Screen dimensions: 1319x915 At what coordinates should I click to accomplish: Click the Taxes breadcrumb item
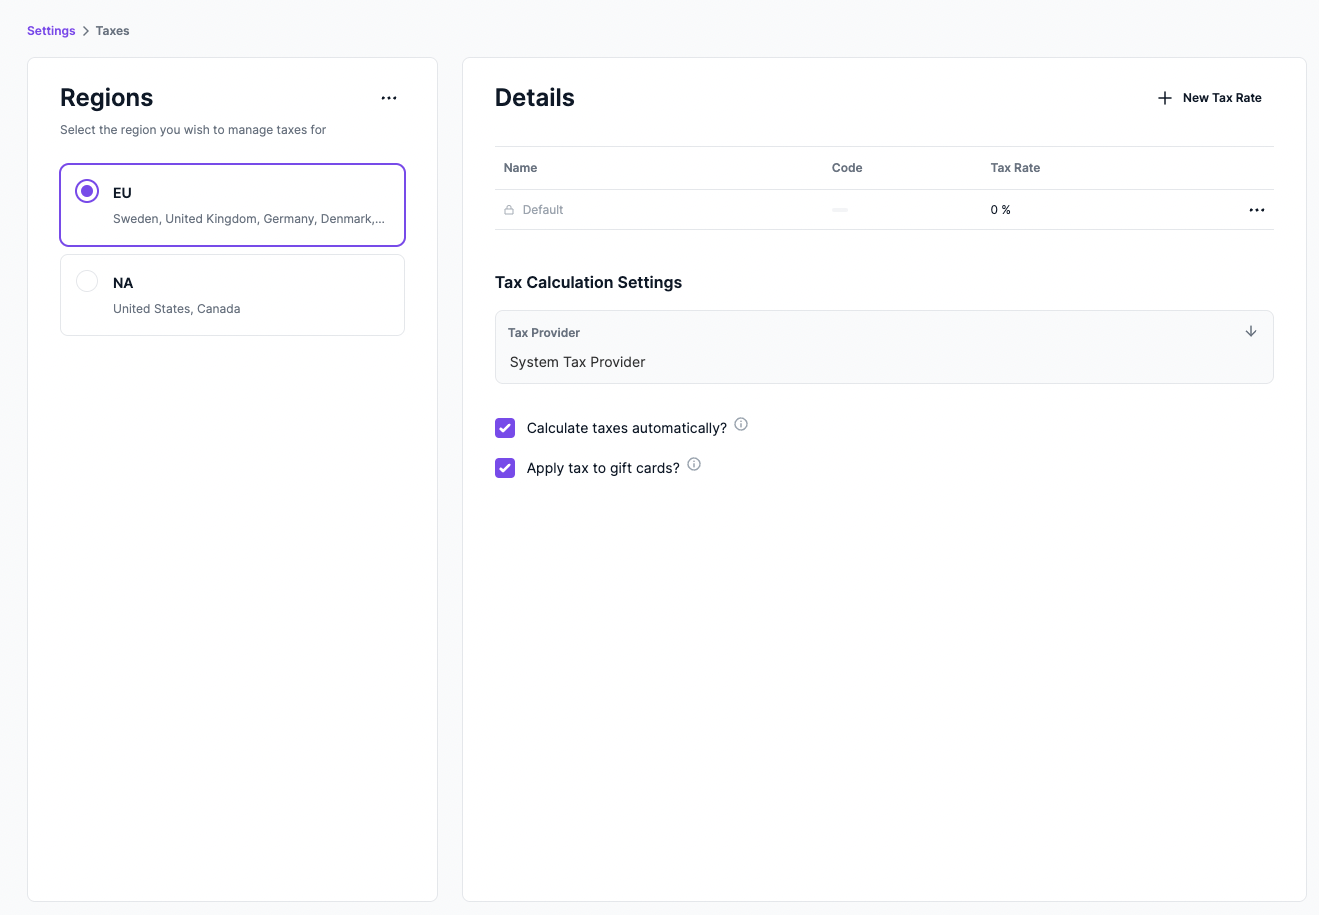[x=112, y=30]
